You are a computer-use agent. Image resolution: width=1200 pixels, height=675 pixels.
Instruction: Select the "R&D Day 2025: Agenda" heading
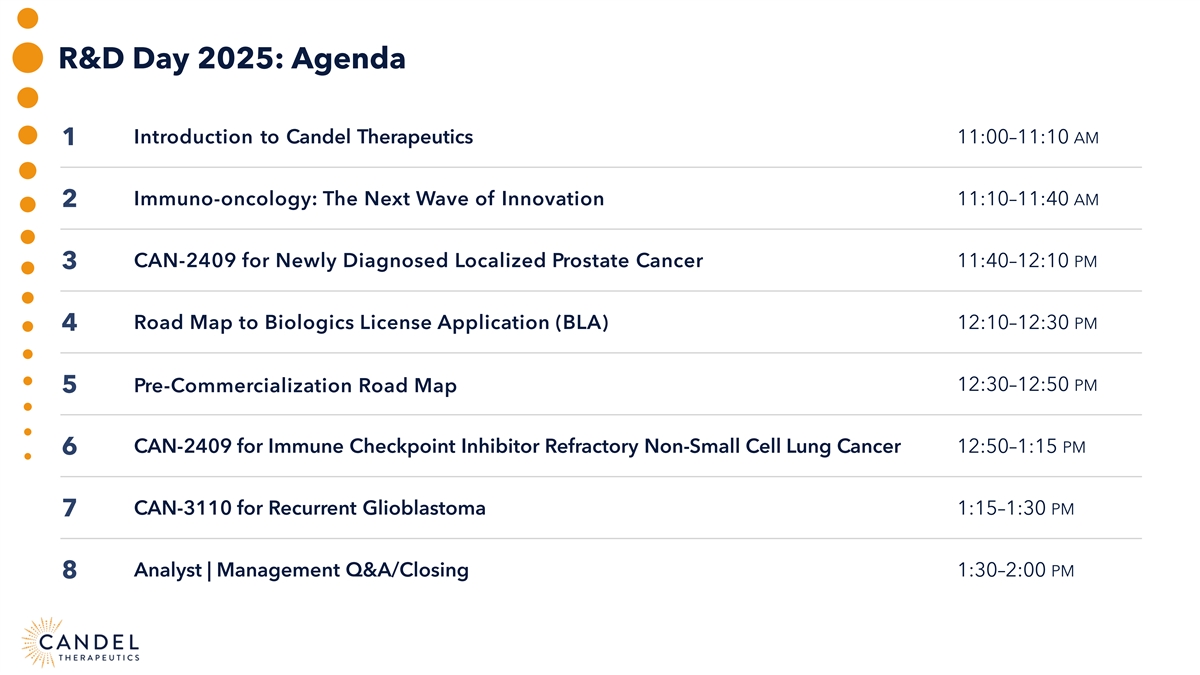point(232,59)
